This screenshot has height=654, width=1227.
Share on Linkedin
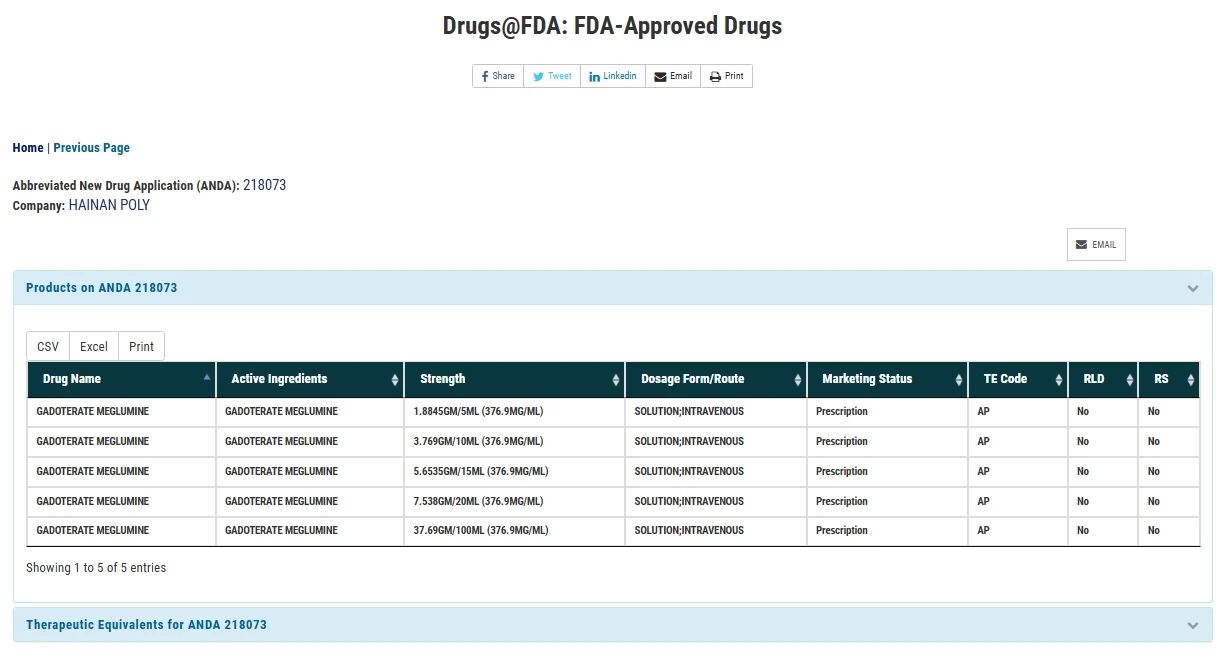click(x=612, y=76)
